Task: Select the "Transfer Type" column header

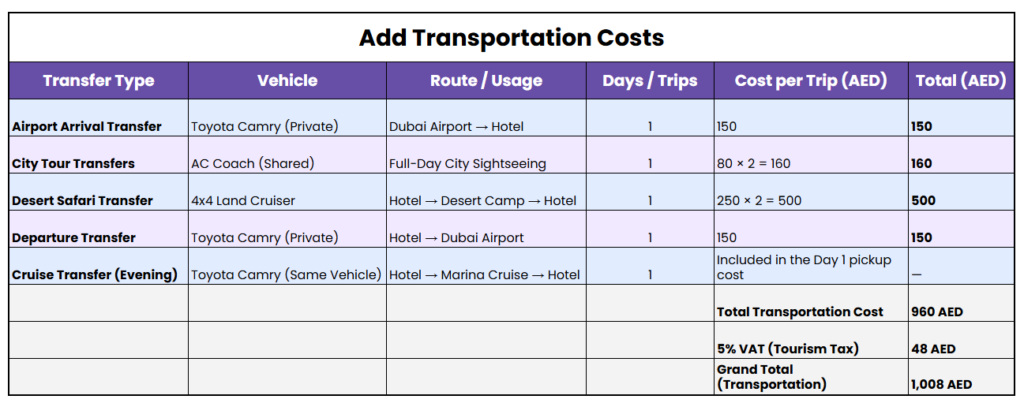Action: 98,81
